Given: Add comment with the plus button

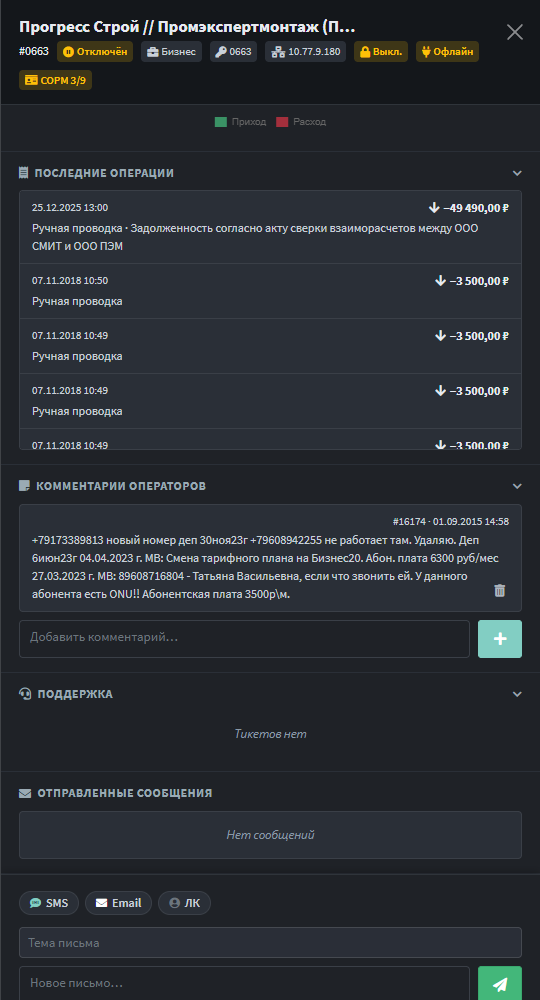Looking at the screenshot, I should [500, 638].
